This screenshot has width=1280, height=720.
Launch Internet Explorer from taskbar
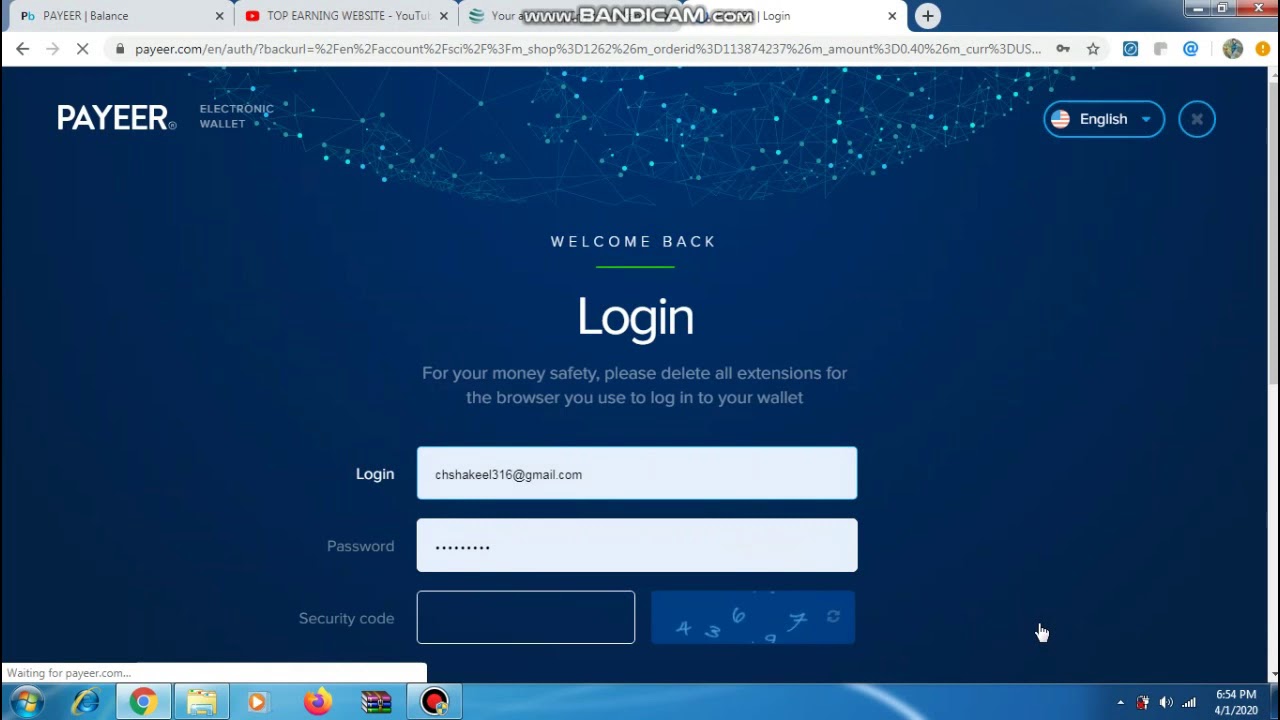click(85, 702)
